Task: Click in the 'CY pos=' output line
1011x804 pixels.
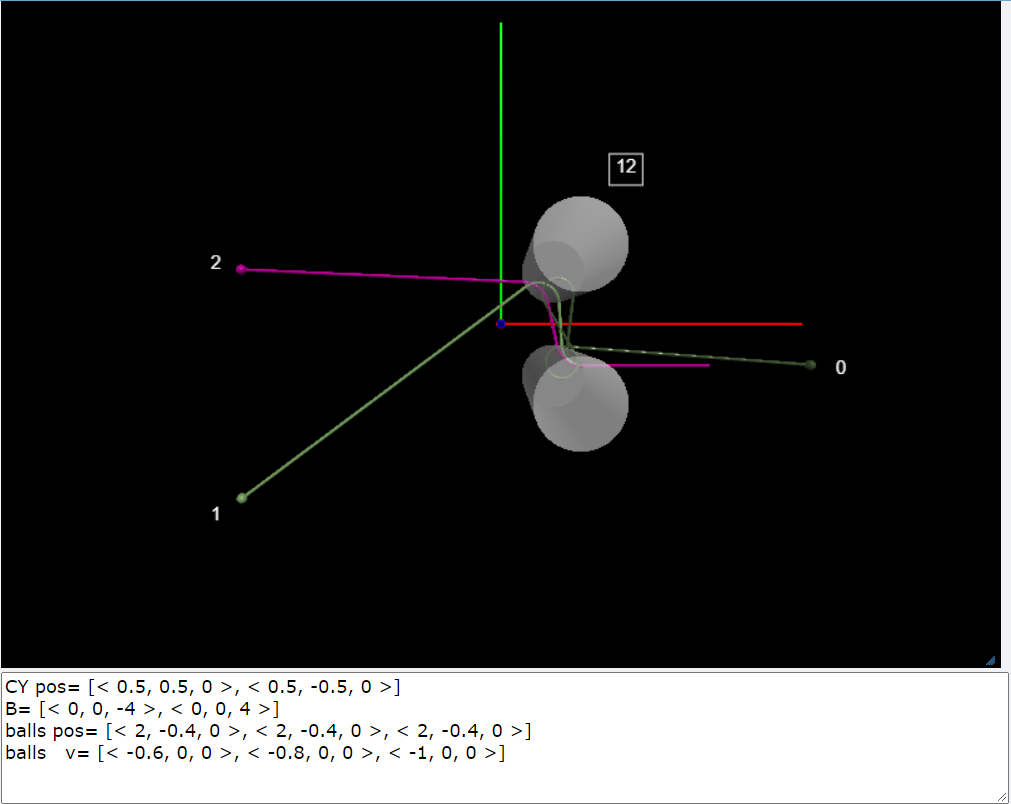Action: 200,687
